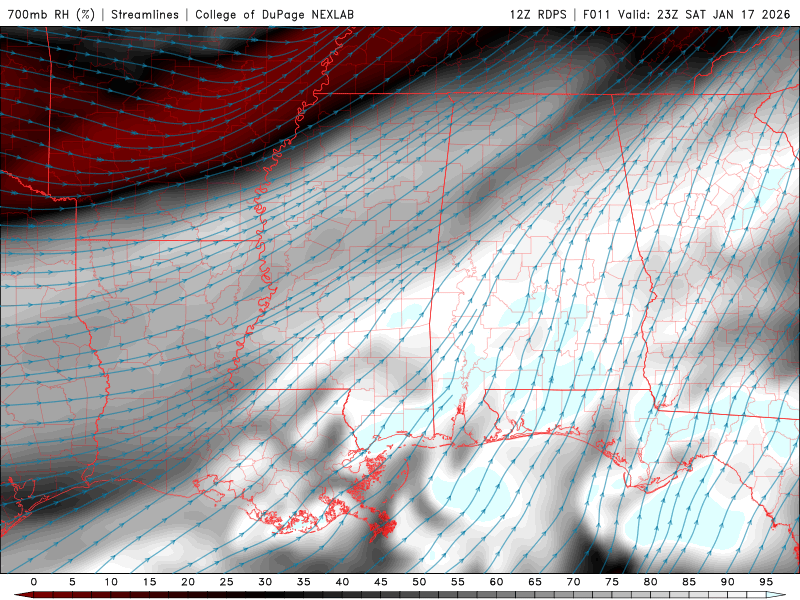Viewport: 800px width, 600px height.
Task: Click the 95 value on the color scale
Action: [x=766, y=582]
